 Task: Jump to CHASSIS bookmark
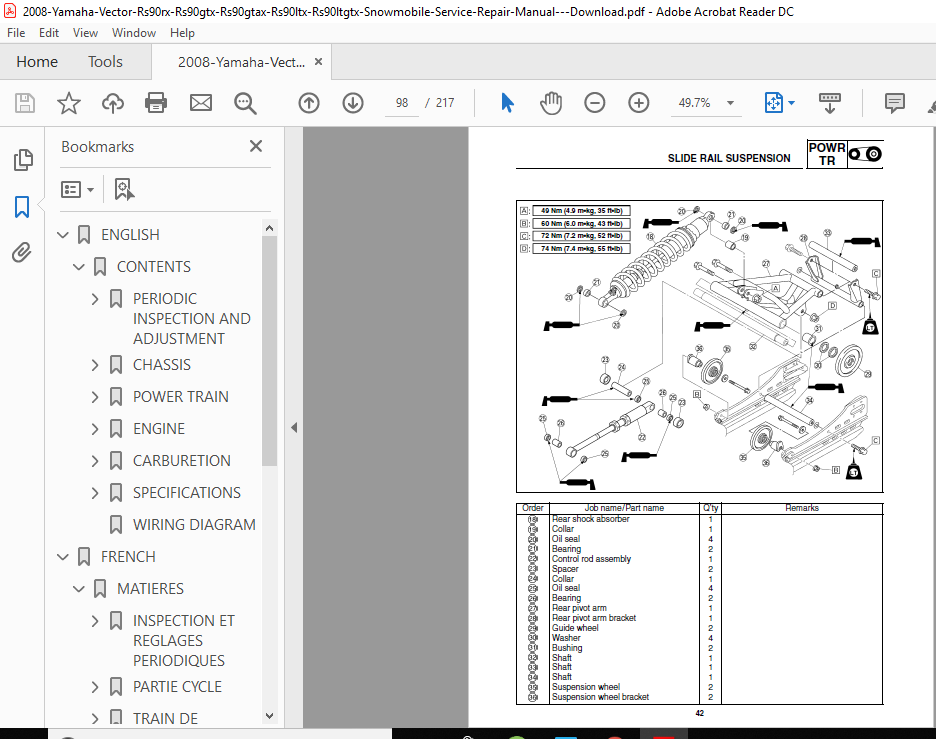162,365
